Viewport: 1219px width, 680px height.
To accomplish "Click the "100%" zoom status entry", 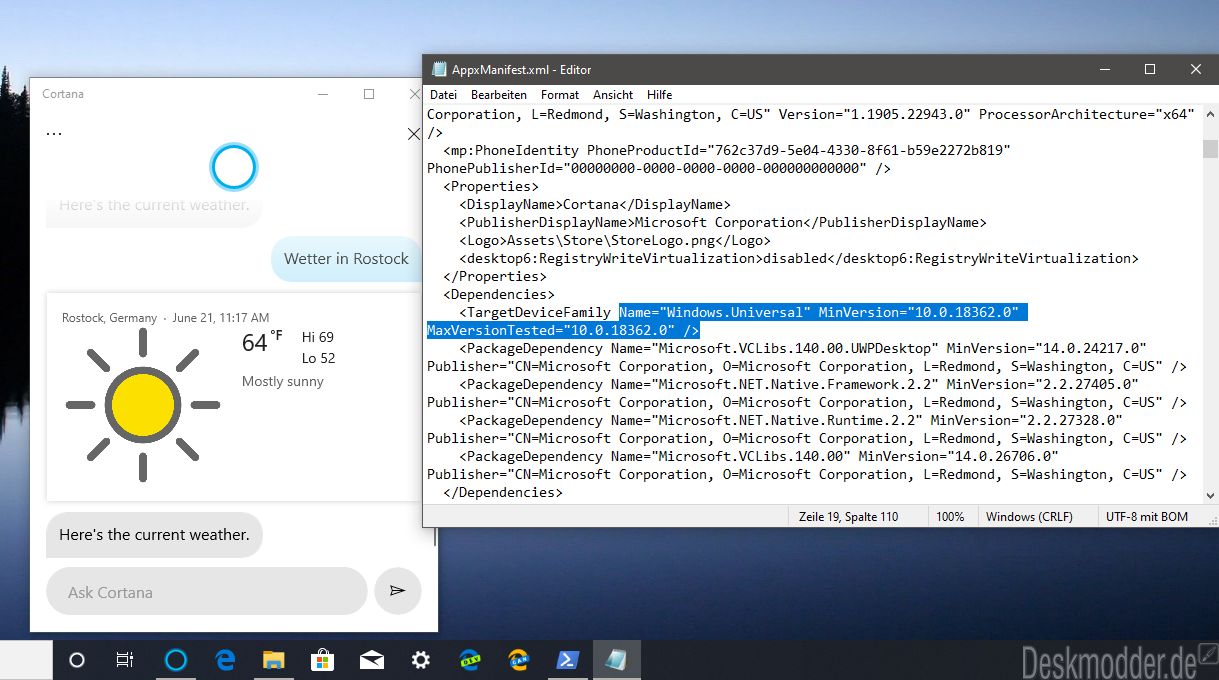I will point(950,517).
